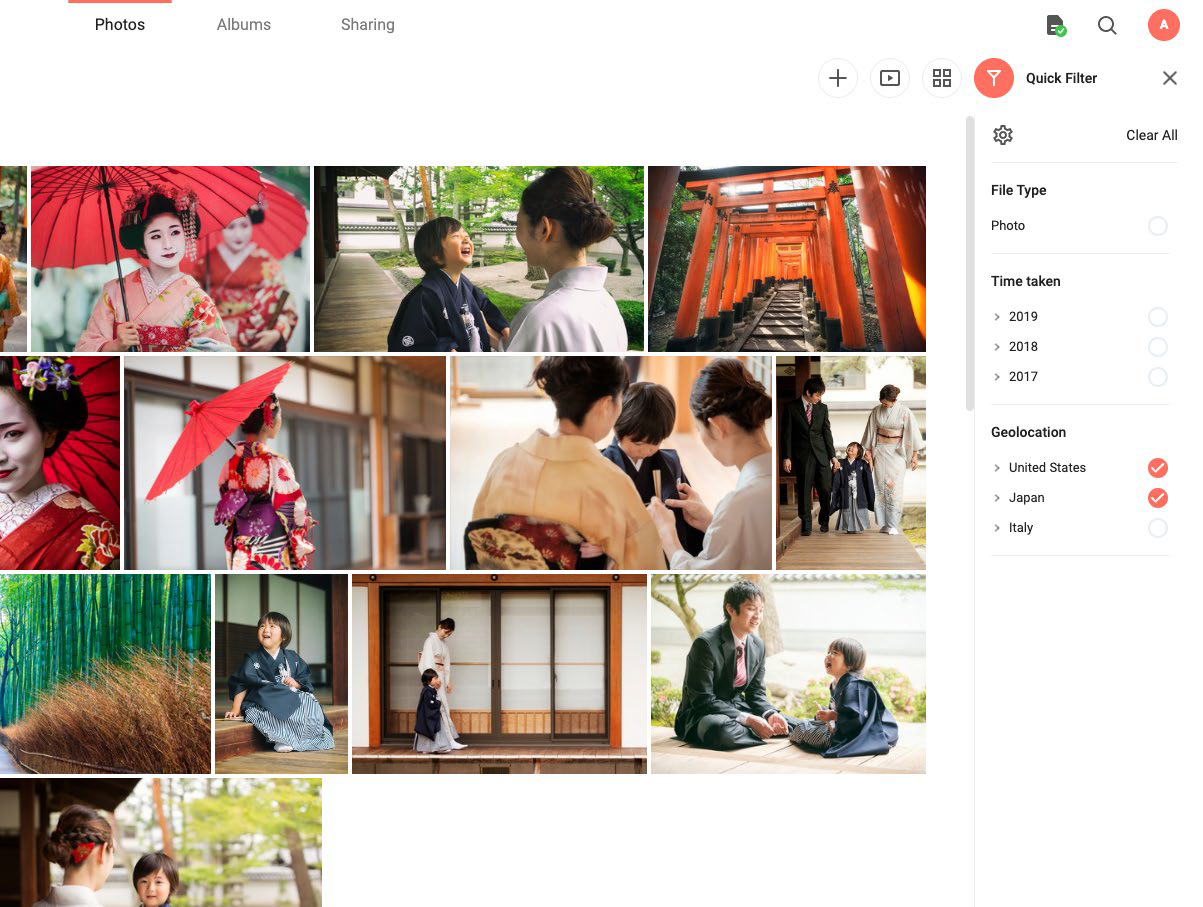Image resolution: width=1203 pixels, height=907 pixels.
Task: Open the geisha face close-up photo
Action: coord(60,463)
